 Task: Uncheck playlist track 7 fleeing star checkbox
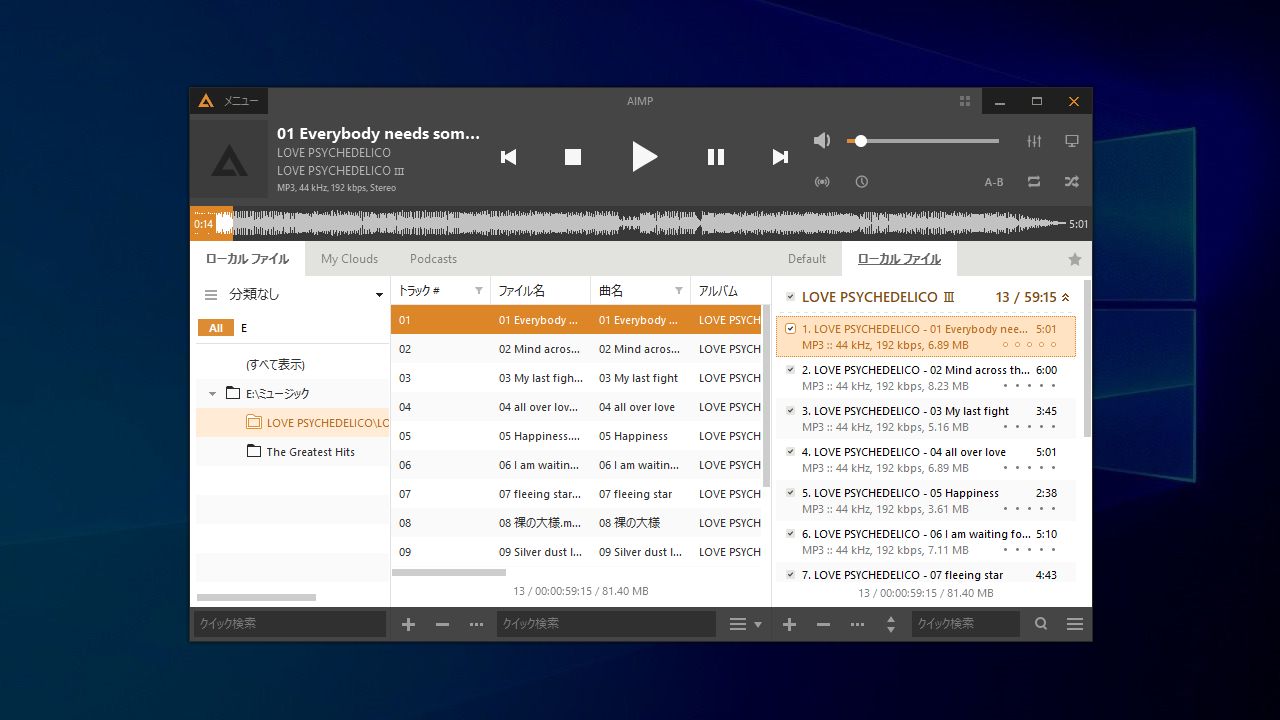[x=790, y=575]
